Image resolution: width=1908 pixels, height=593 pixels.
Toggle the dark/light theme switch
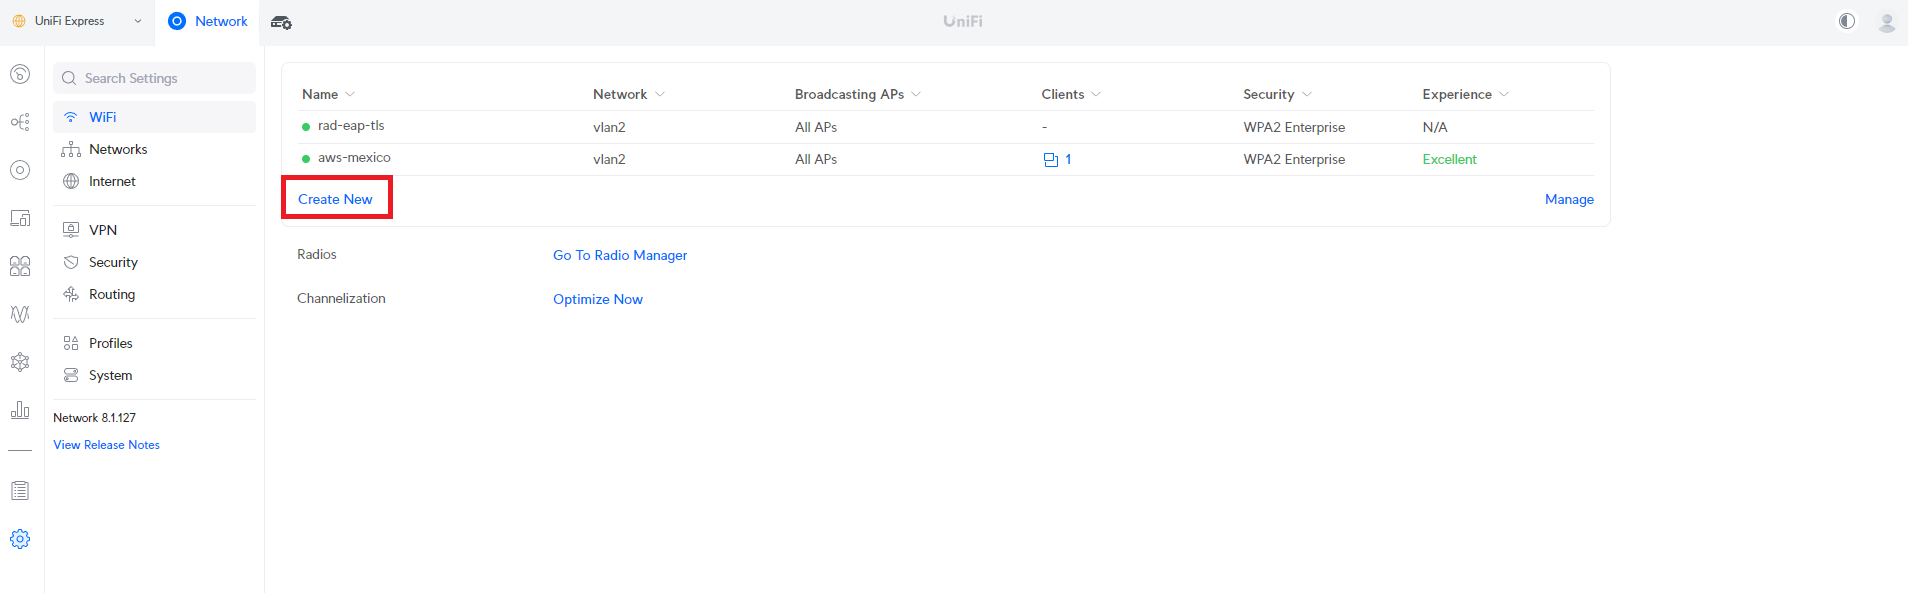[x=1846, y=22]
